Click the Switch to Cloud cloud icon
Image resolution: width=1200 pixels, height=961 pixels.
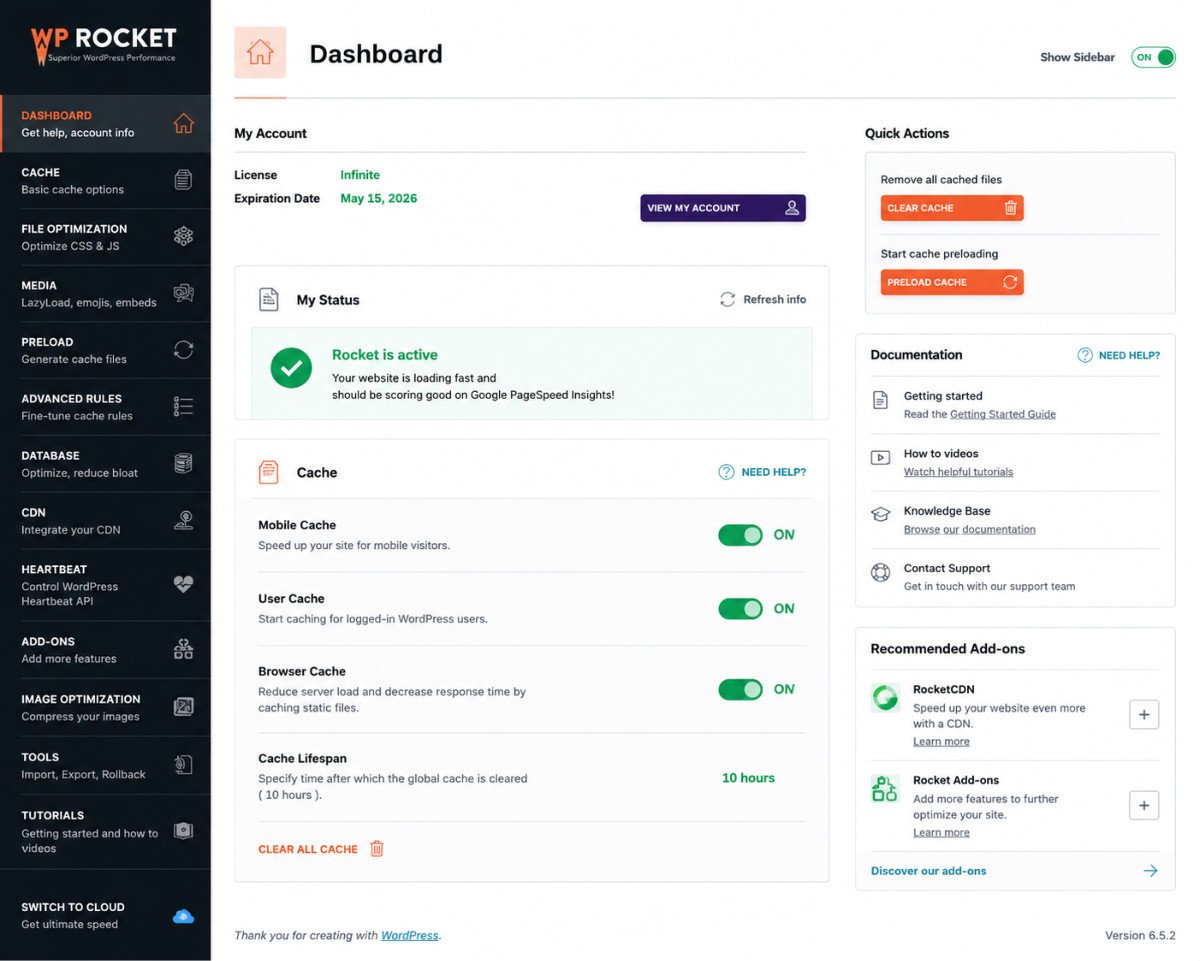[x=183, y=916]
